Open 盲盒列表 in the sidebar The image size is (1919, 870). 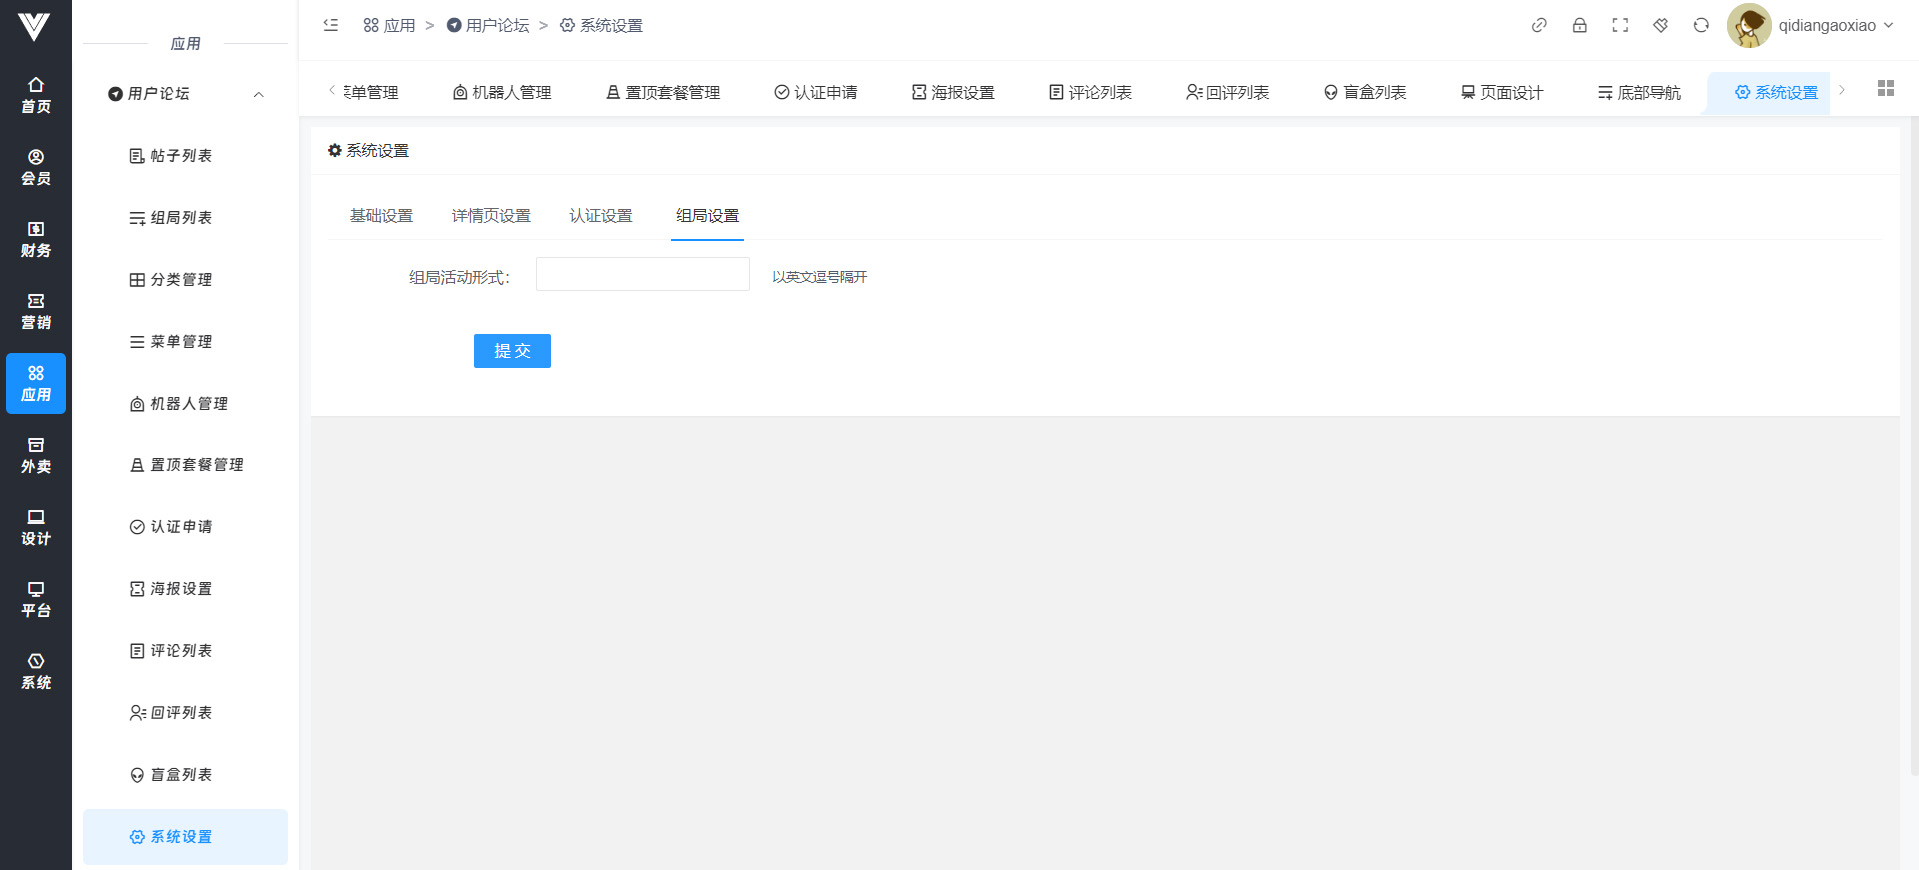[x=181, y=775]
